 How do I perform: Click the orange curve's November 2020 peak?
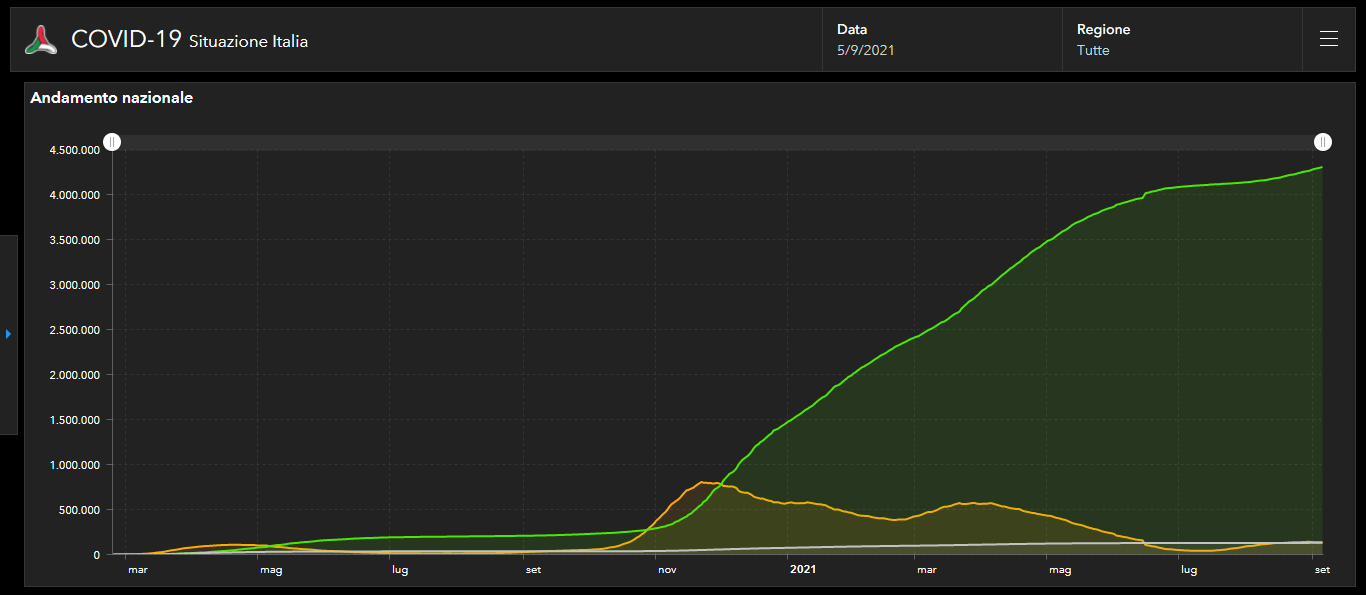pyautogui.click(x=704, y=483)
